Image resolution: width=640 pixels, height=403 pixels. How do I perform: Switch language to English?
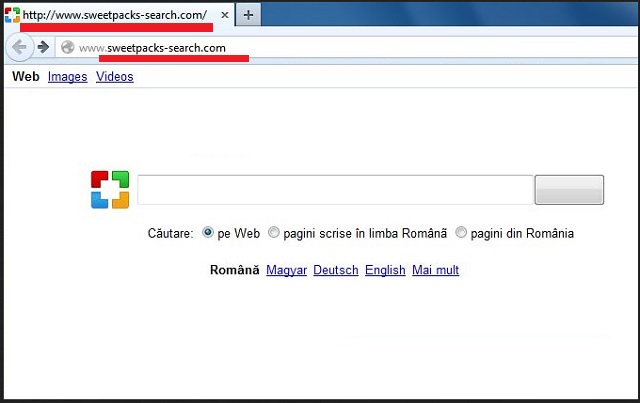coord(385,270)
